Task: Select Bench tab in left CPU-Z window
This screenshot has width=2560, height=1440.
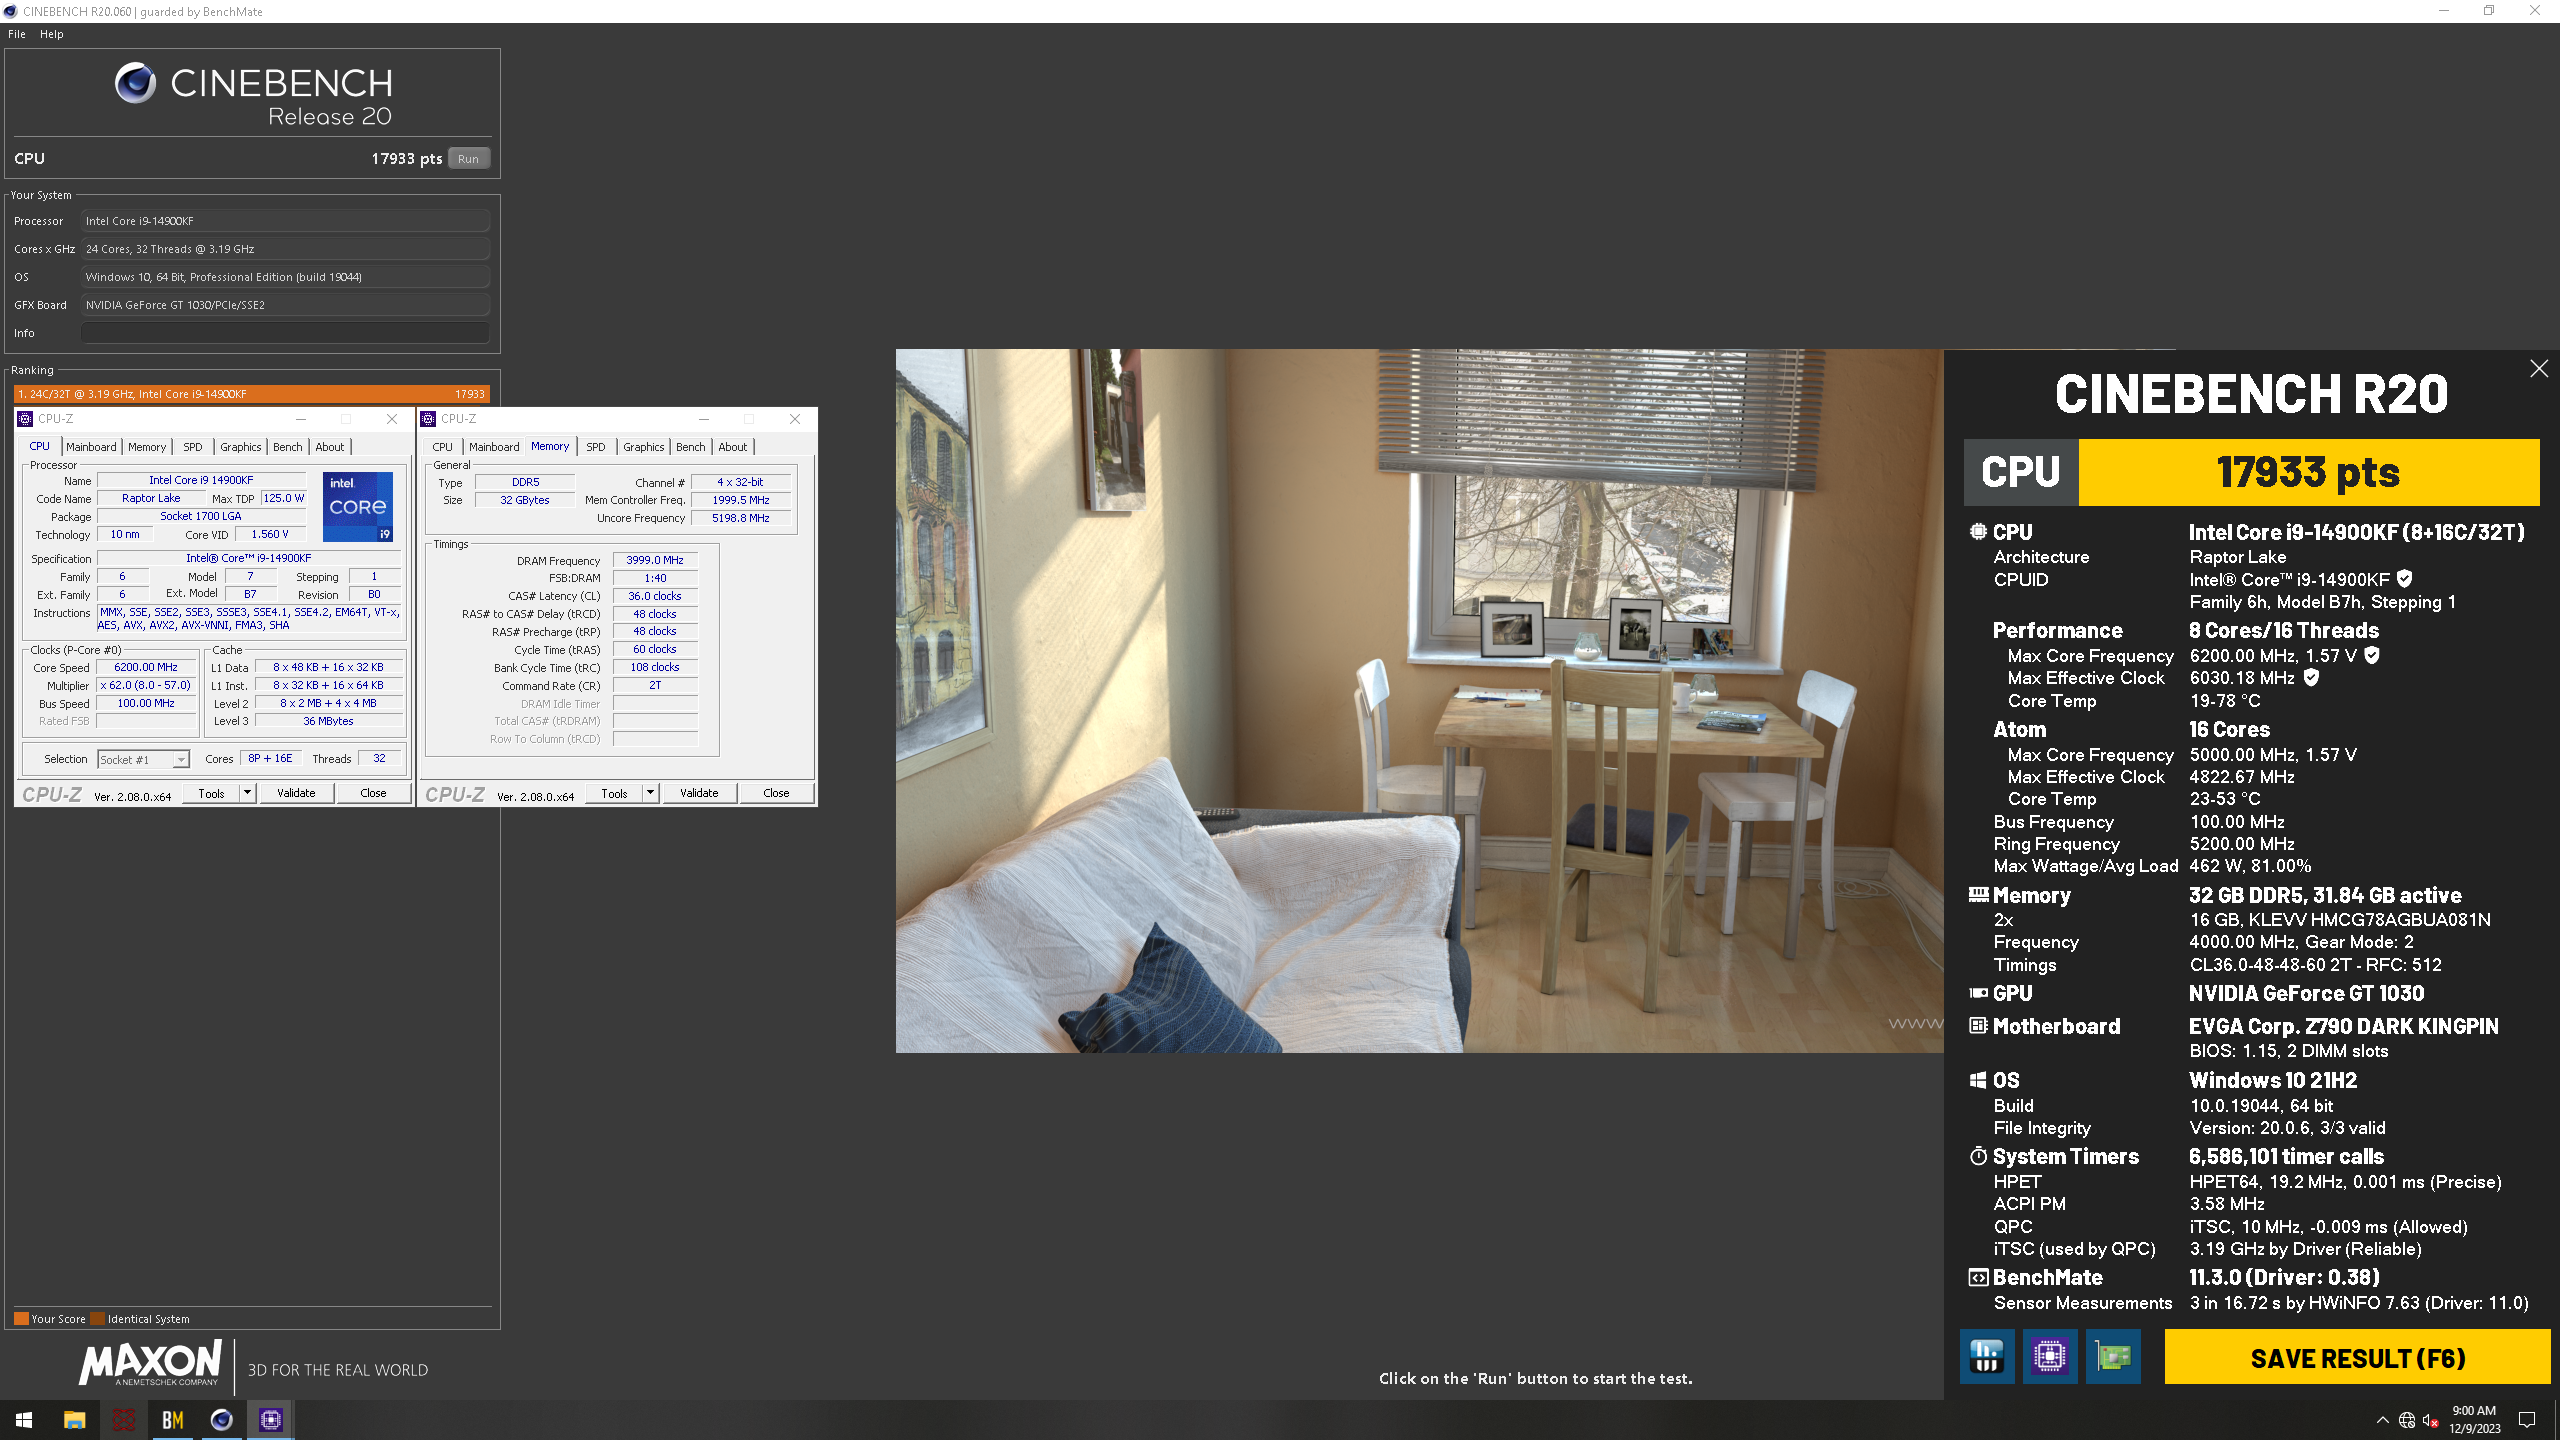Action: click(288, 447)
